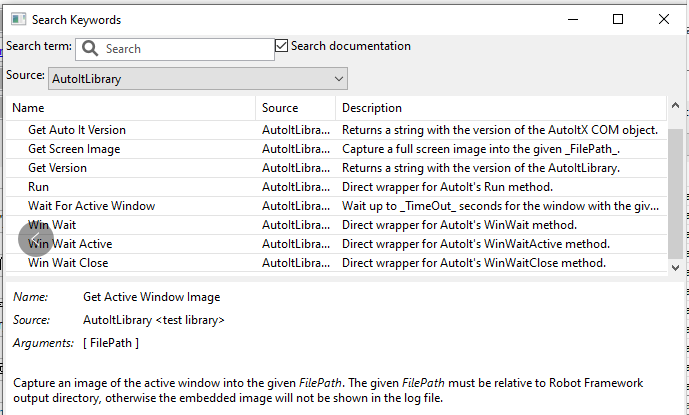Click the round back arrow overlay button
The height and width of the screenshot is (415, 689).
click(x=36, y=238)
